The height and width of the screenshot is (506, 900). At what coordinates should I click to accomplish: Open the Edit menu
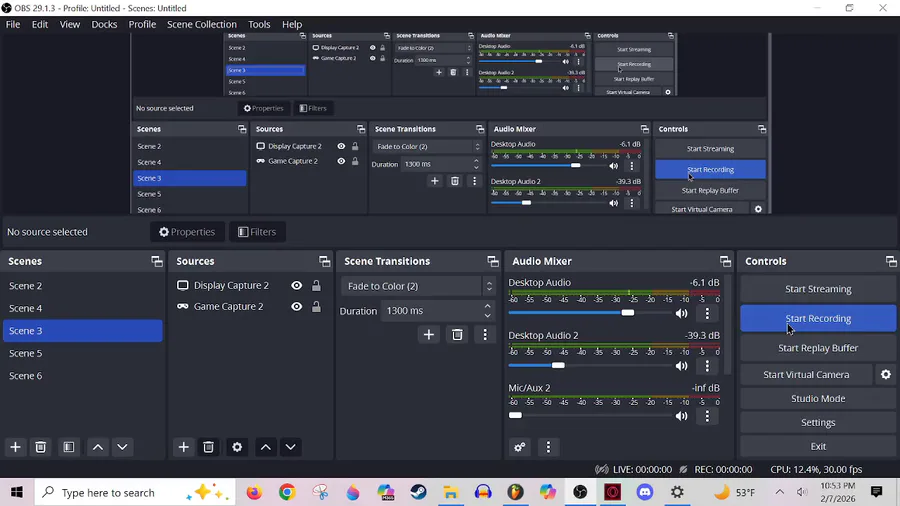pyautogui.click(x=40, y=24)
